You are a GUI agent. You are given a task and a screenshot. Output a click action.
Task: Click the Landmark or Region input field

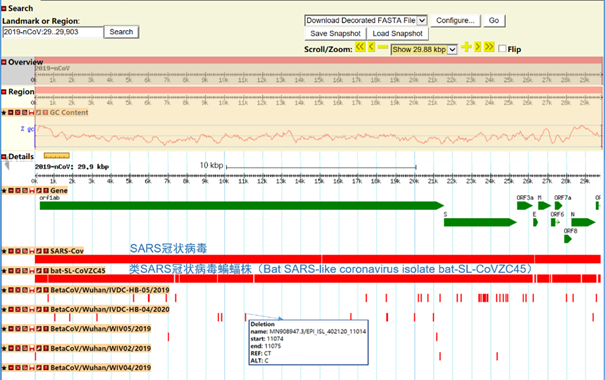click(x=53, y=32)
